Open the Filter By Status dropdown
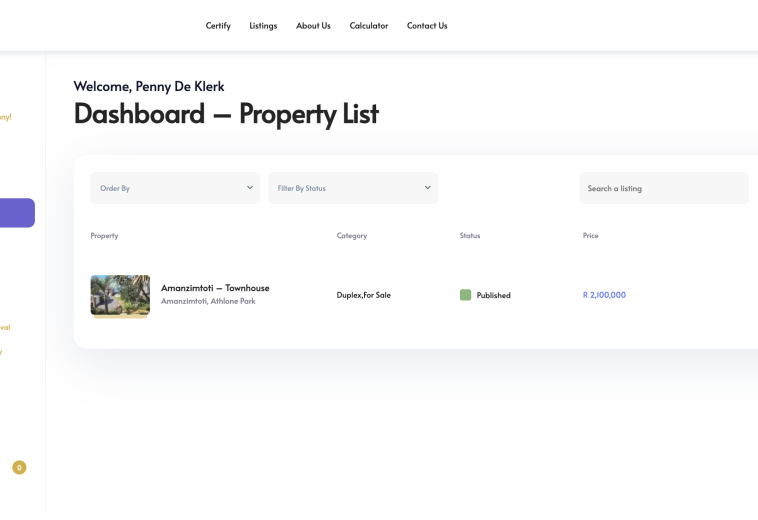Viewport: 758px width, 520px height. point(353,188)
